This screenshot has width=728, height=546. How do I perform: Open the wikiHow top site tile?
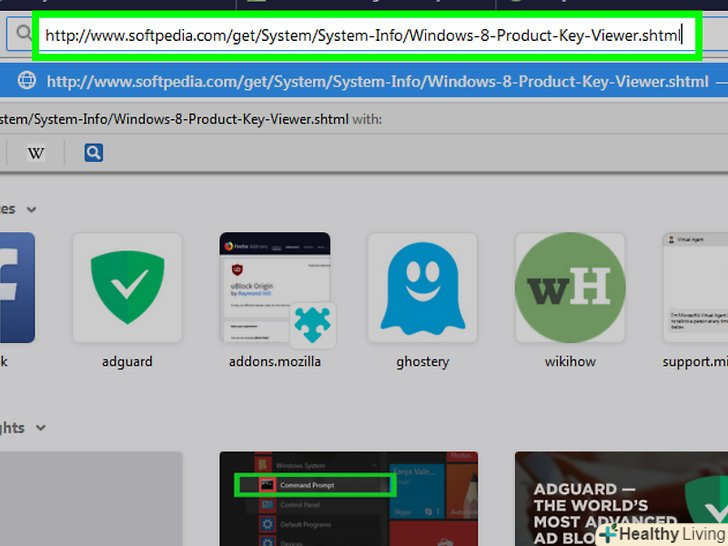570,288
